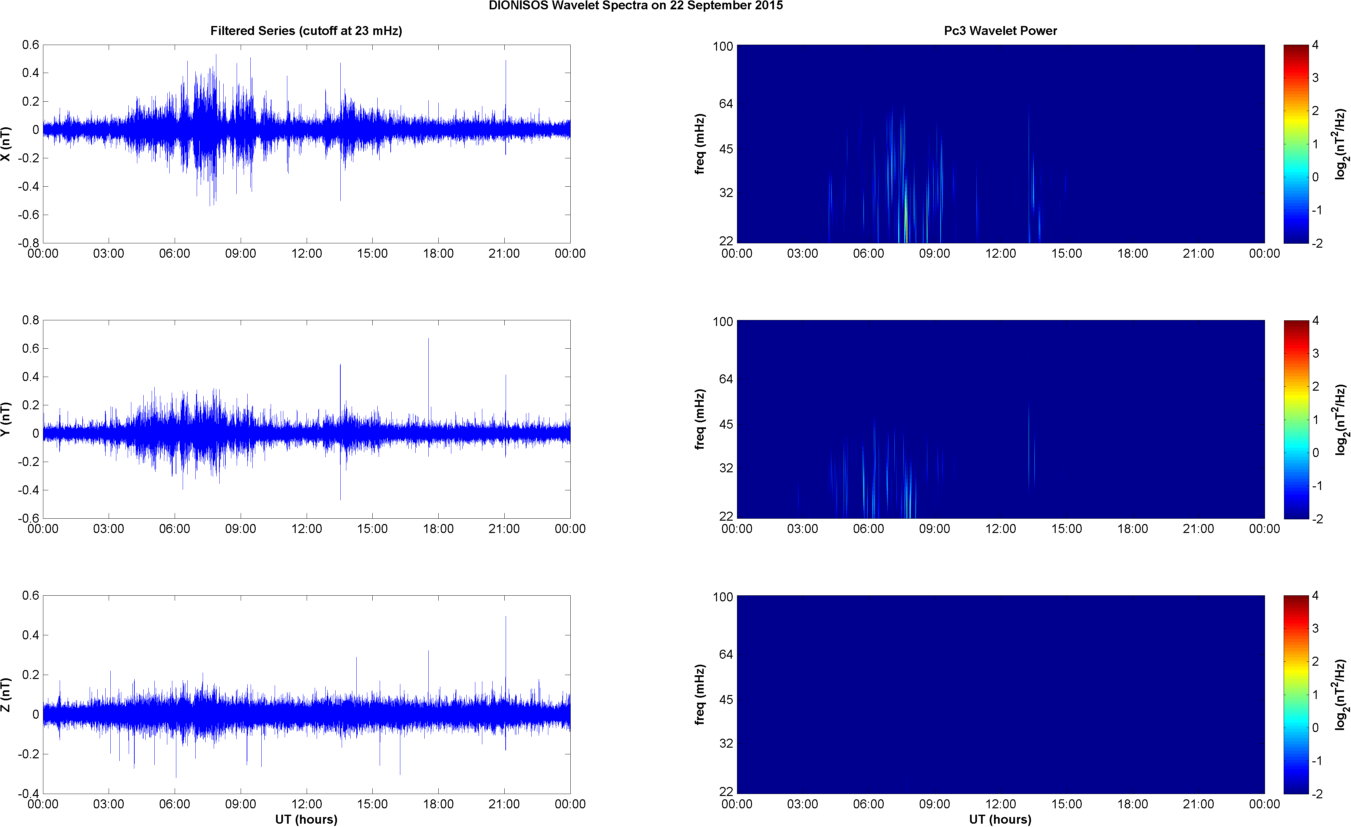This screenshot has height=827, width=1351.
Task: Click the 45 mHz tick on the middle spectrogram
Action: pyautogui.click(x=725, y=424)
